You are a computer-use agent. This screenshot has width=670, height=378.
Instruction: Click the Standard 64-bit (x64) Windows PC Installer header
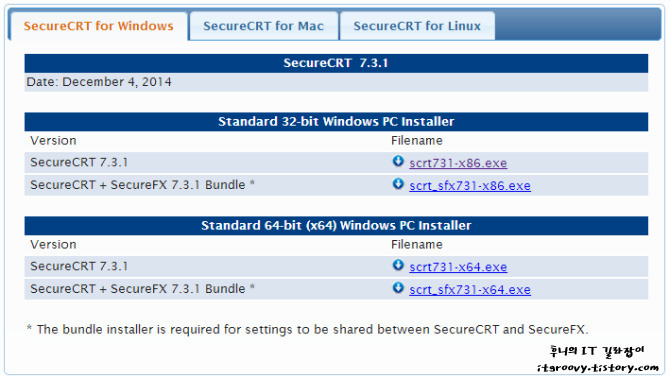pyautogui.click(x=336, y=226)
